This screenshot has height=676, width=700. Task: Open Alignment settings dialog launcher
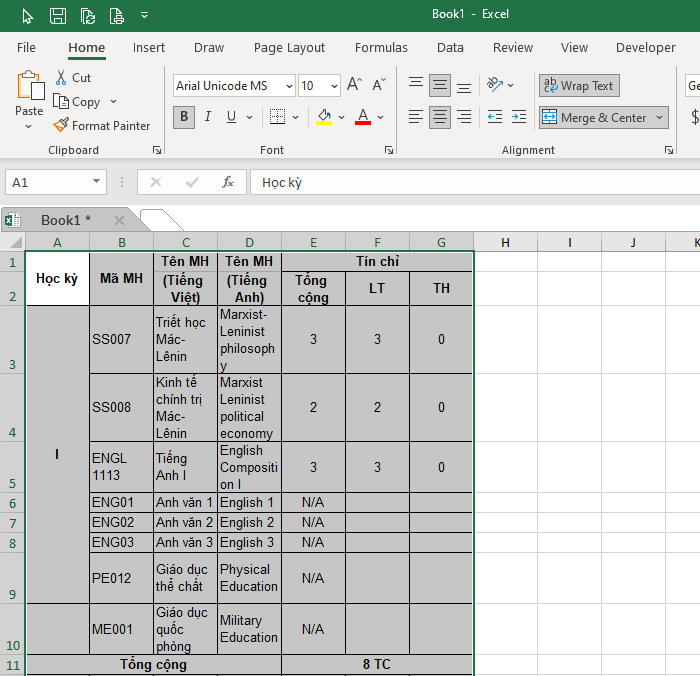click(669, 150)
